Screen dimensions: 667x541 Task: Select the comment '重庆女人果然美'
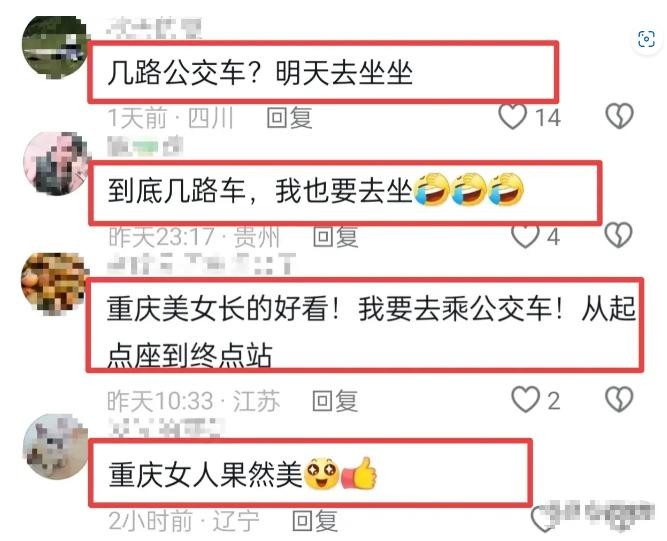pyautogui.click(x=242, y=474)
